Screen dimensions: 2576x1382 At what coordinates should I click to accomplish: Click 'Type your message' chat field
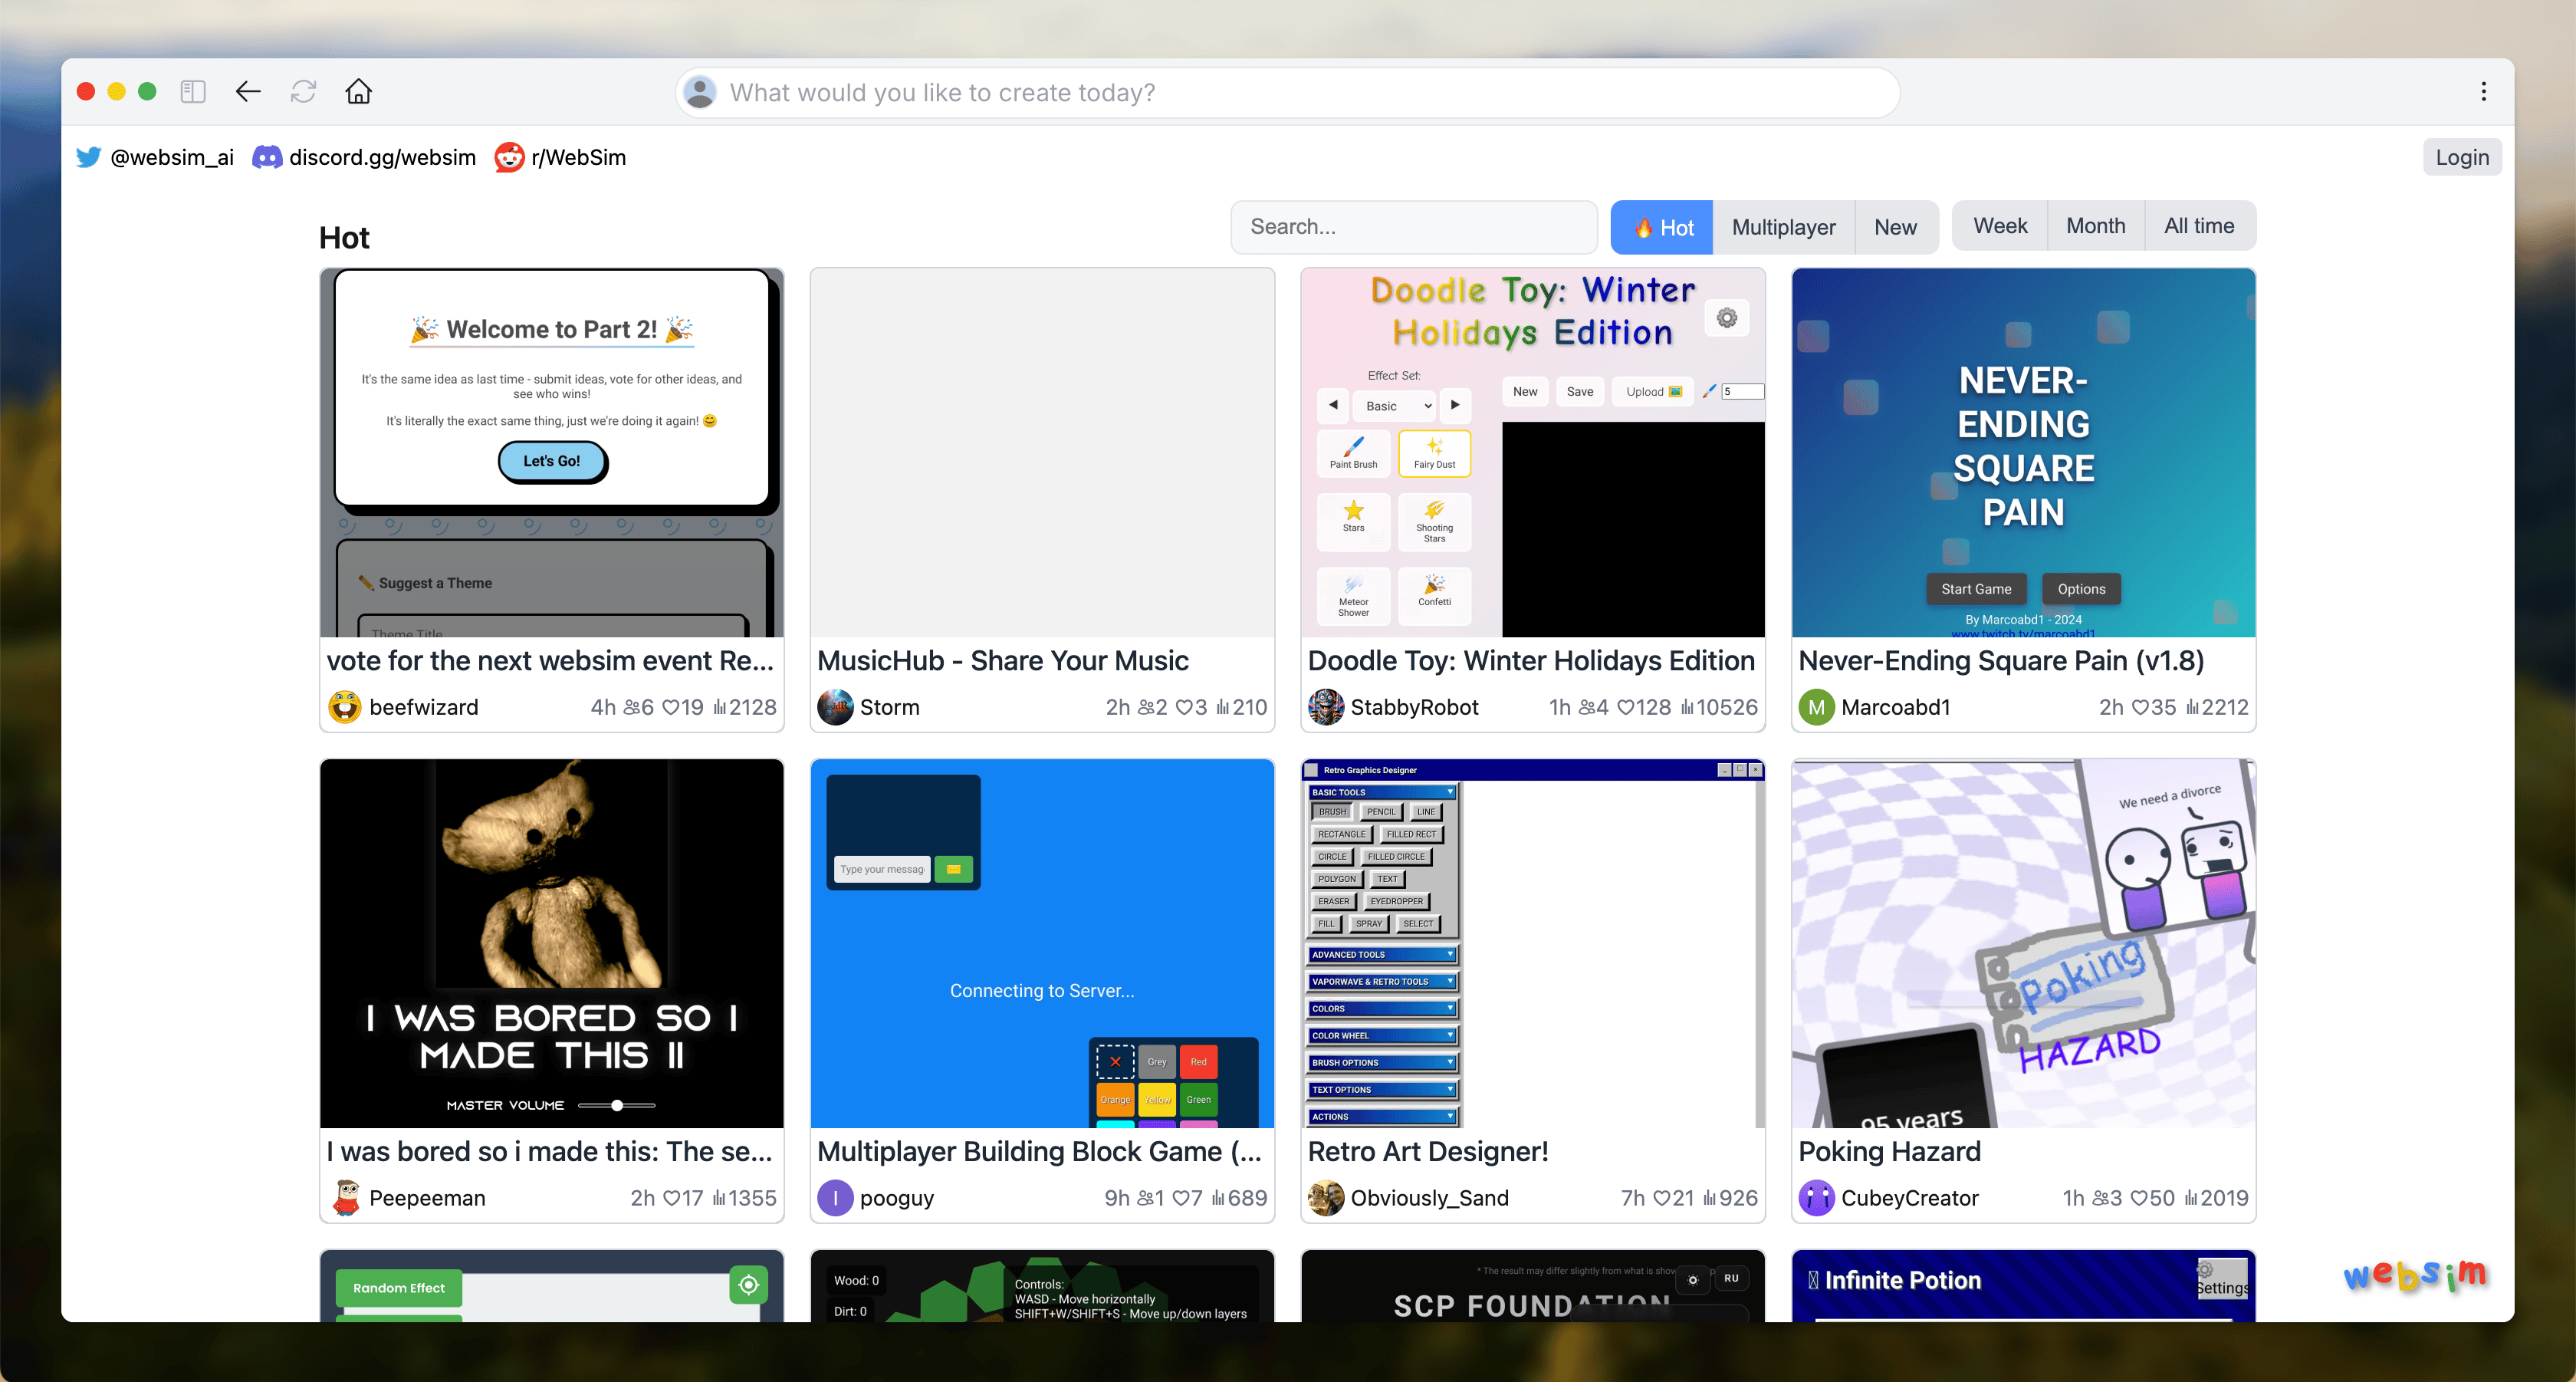[882, 869]
